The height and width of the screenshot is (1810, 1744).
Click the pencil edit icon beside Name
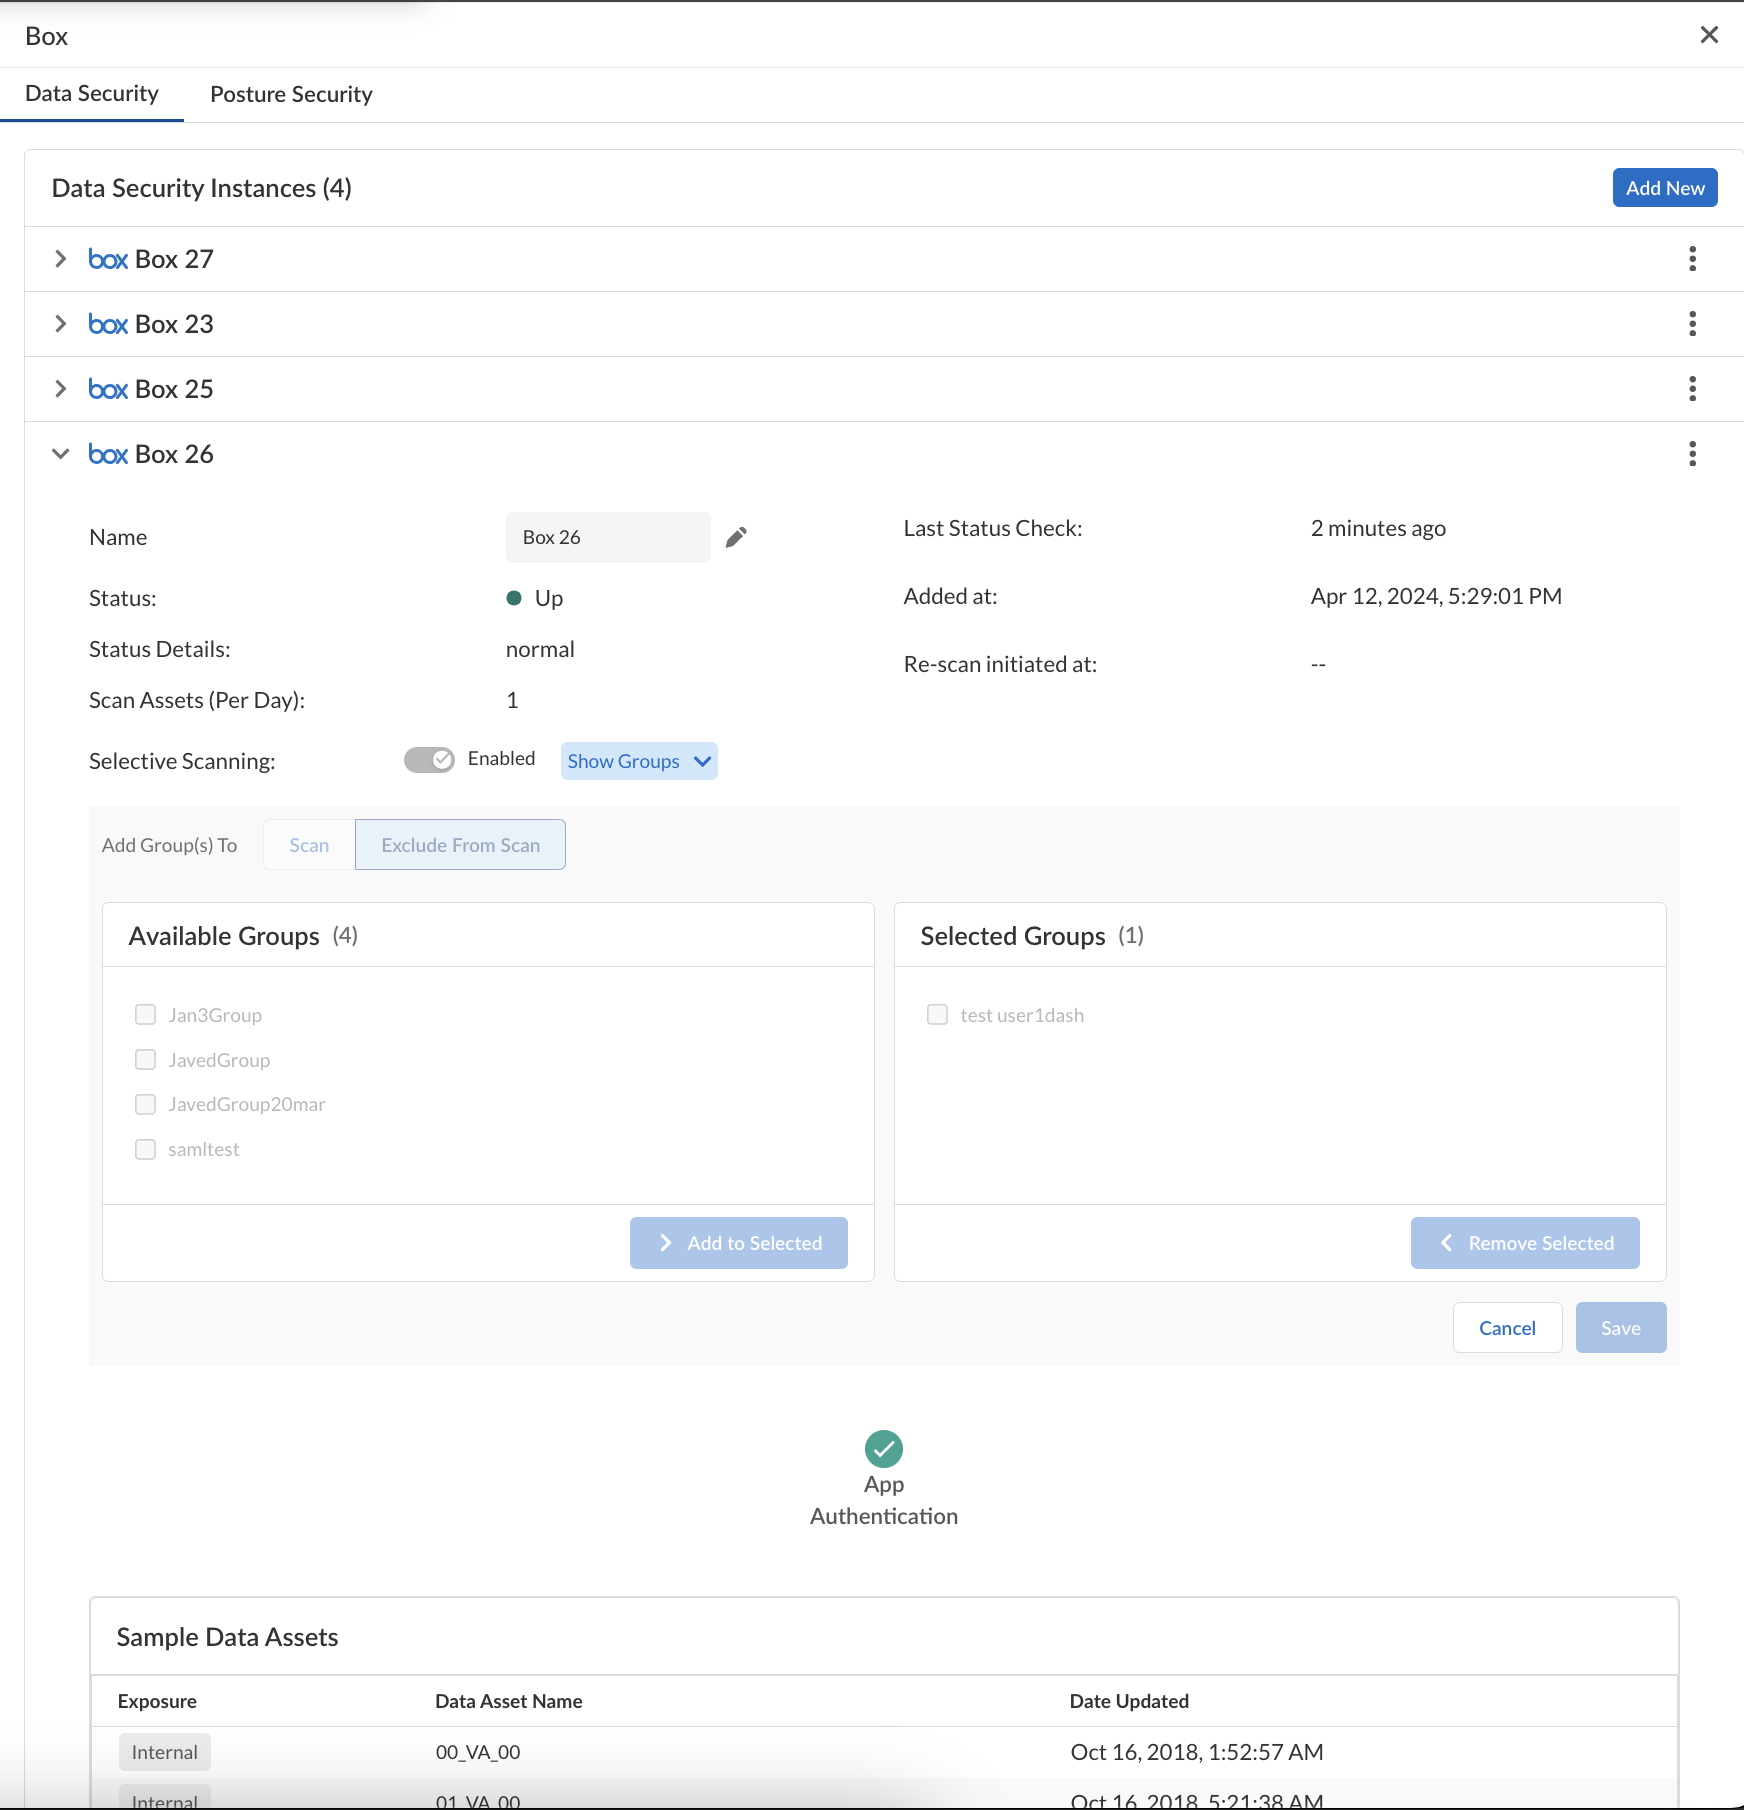click(x=736, y=537)
